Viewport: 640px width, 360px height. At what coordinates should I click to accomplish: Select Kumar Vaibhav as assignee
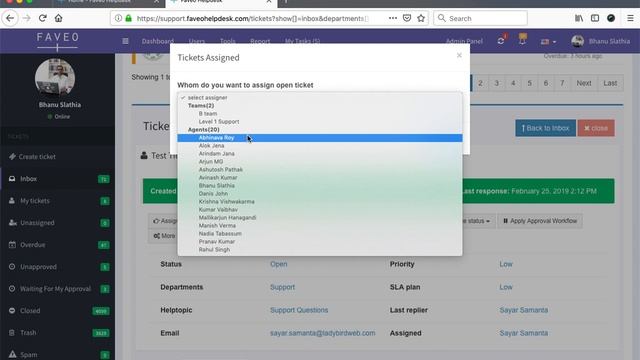(320, 209)
